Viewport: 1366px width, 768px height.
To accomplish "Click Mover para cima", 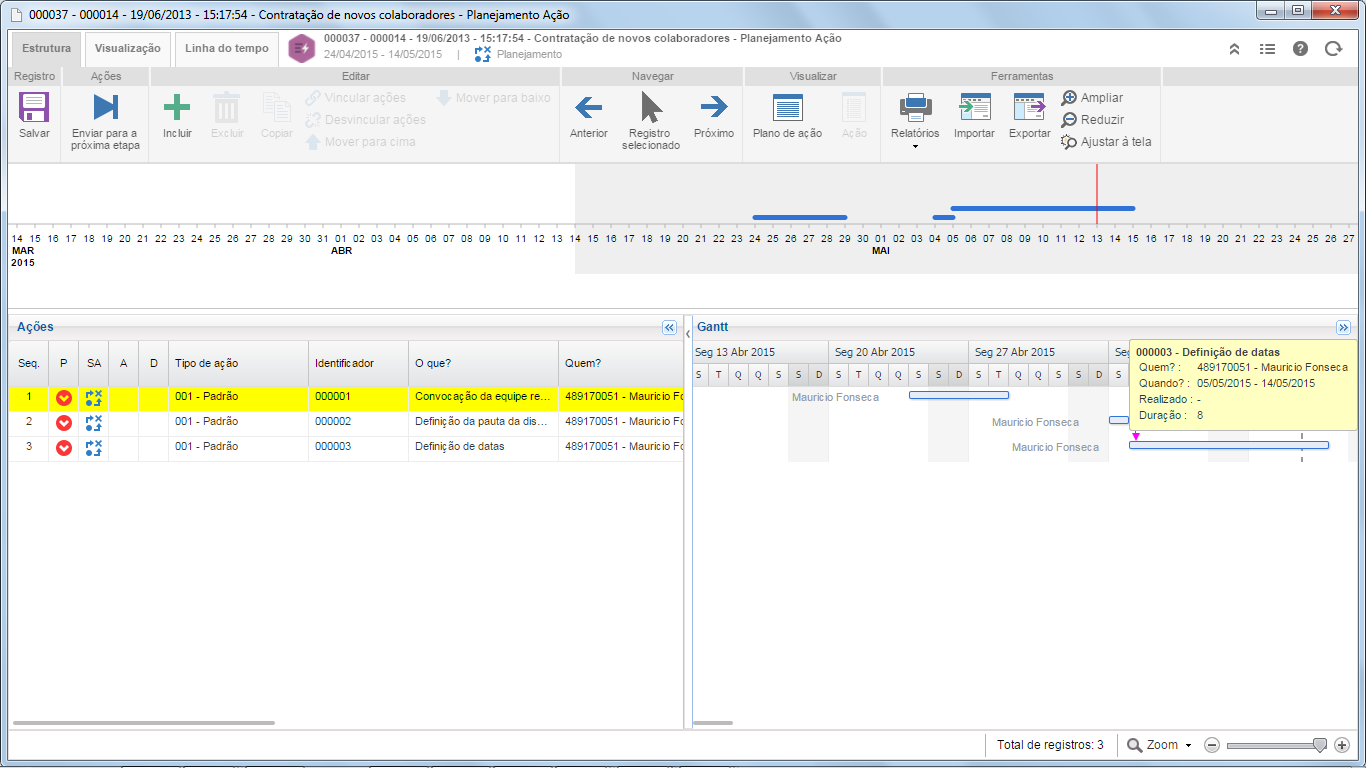I will point(360,142).
